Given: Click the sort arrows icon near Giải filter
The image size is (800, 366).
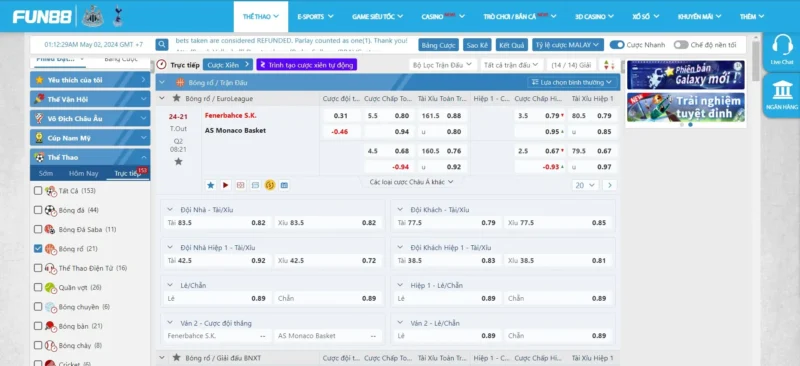Looking at the screenshot, I should pos(608,65).
